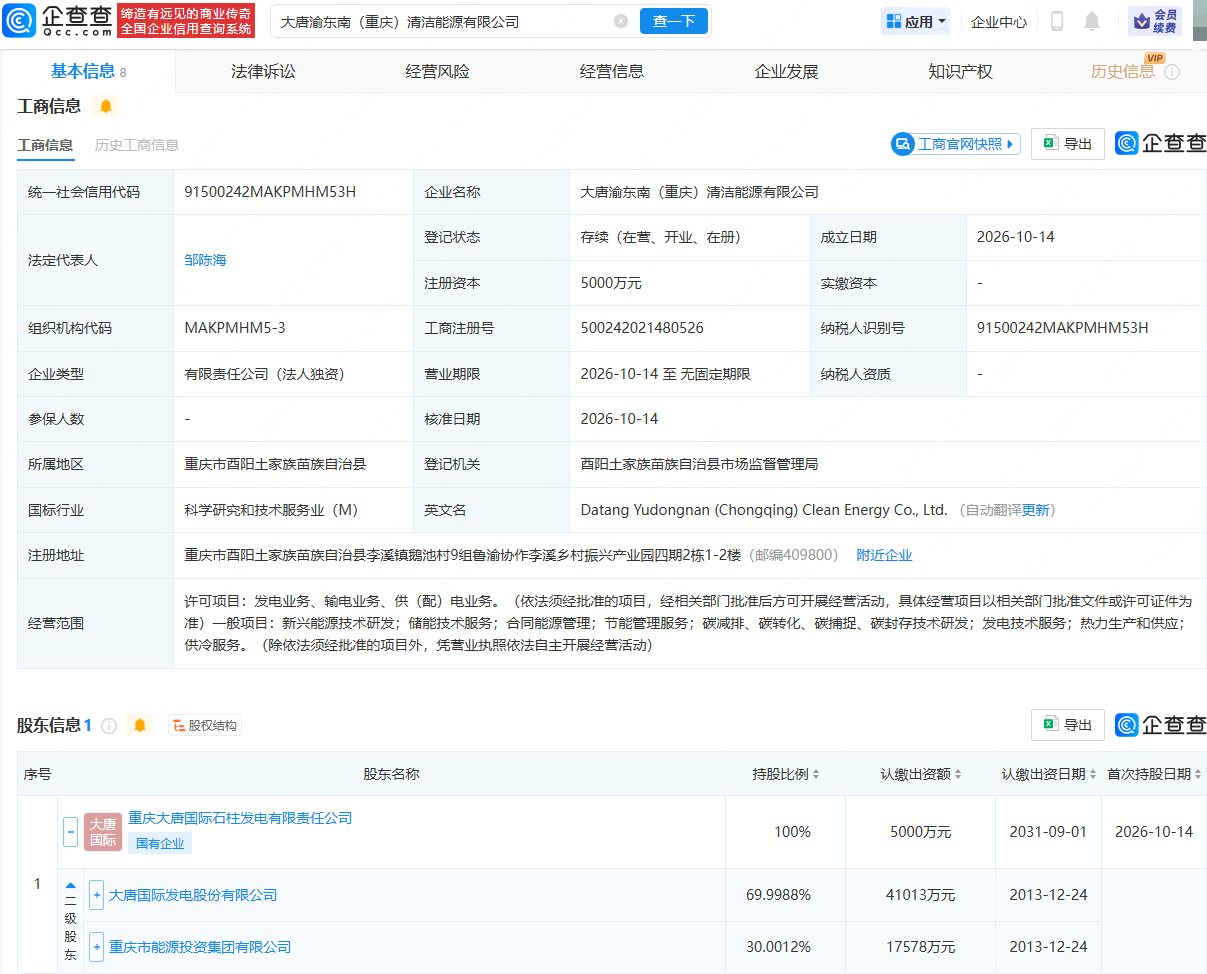Open 附近企业 link
The image size is (1207, 974).
click(x=884, y=555)
